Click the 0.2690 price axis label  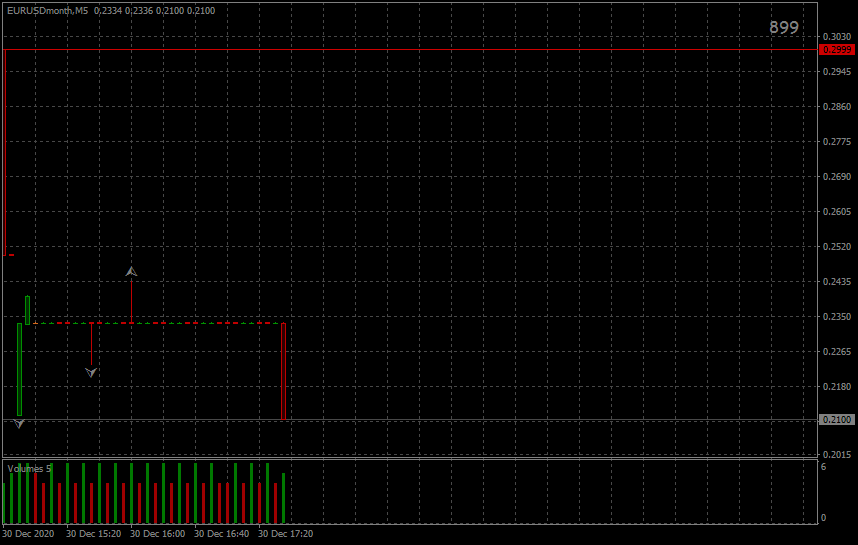pyautogui.click(x=837, y=177)
